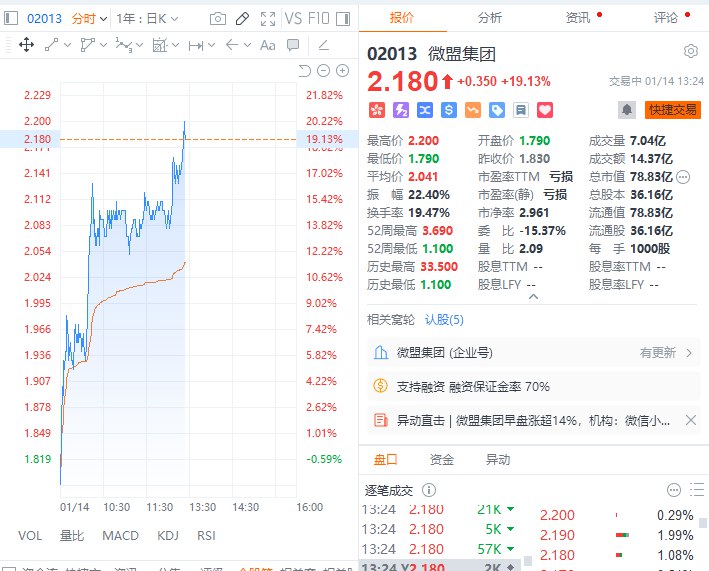
Task: Open the 异动直击 news headline
Action: [533, 421]
